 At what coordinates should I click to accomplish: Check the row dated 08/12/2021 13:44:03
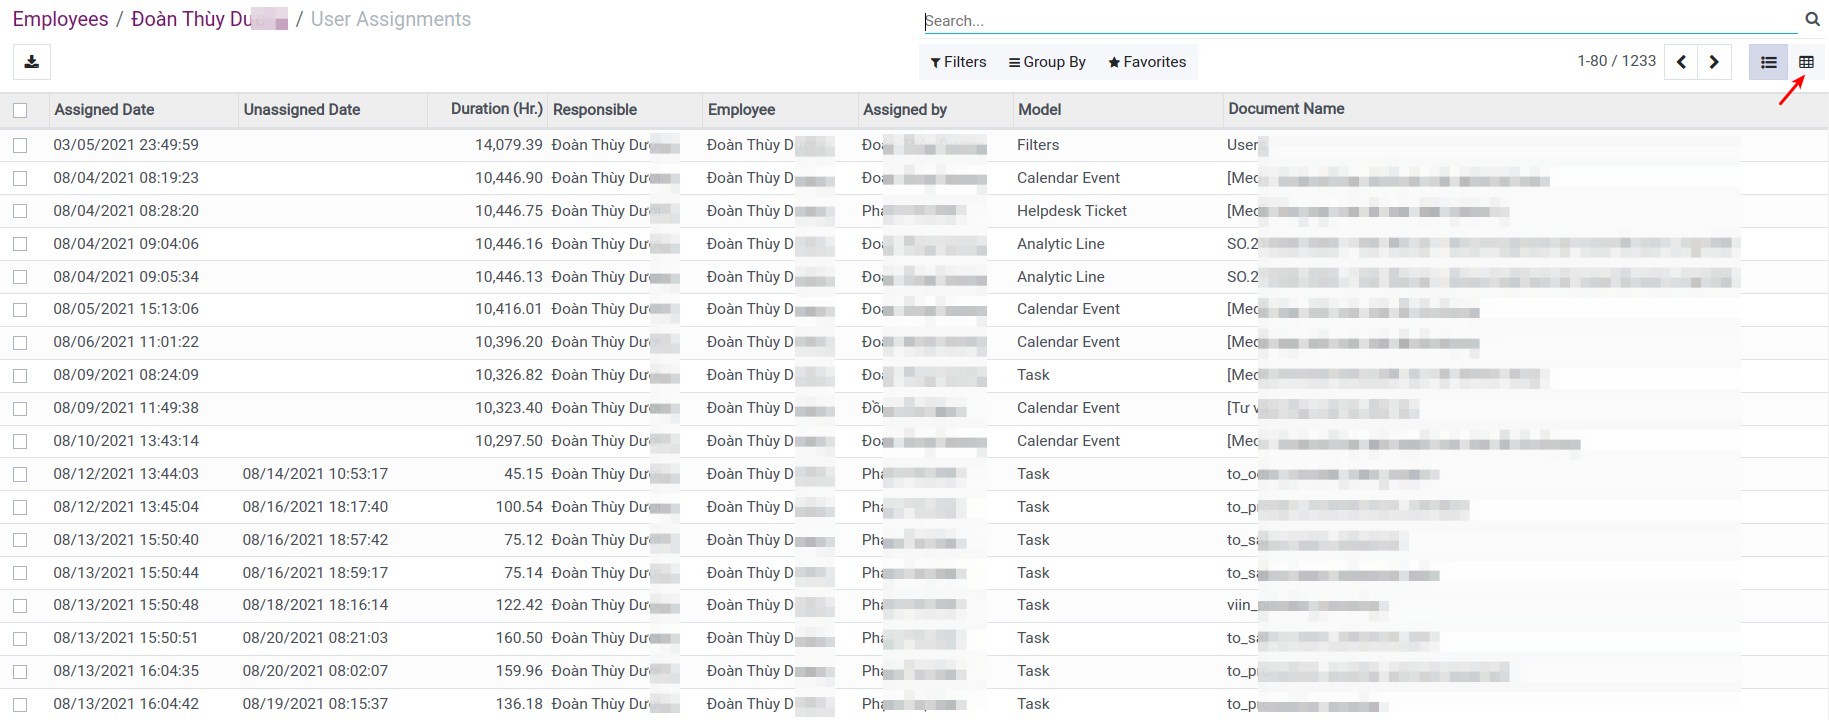[20, 474]
